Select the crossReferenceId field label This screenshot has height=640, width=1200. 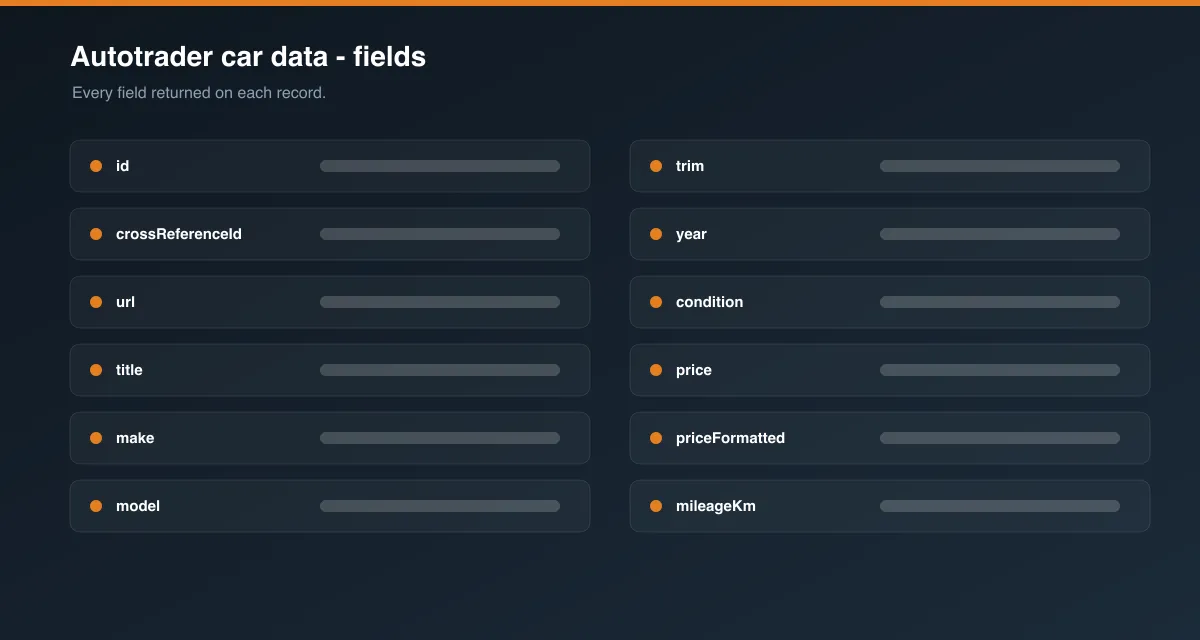(179, 234)
